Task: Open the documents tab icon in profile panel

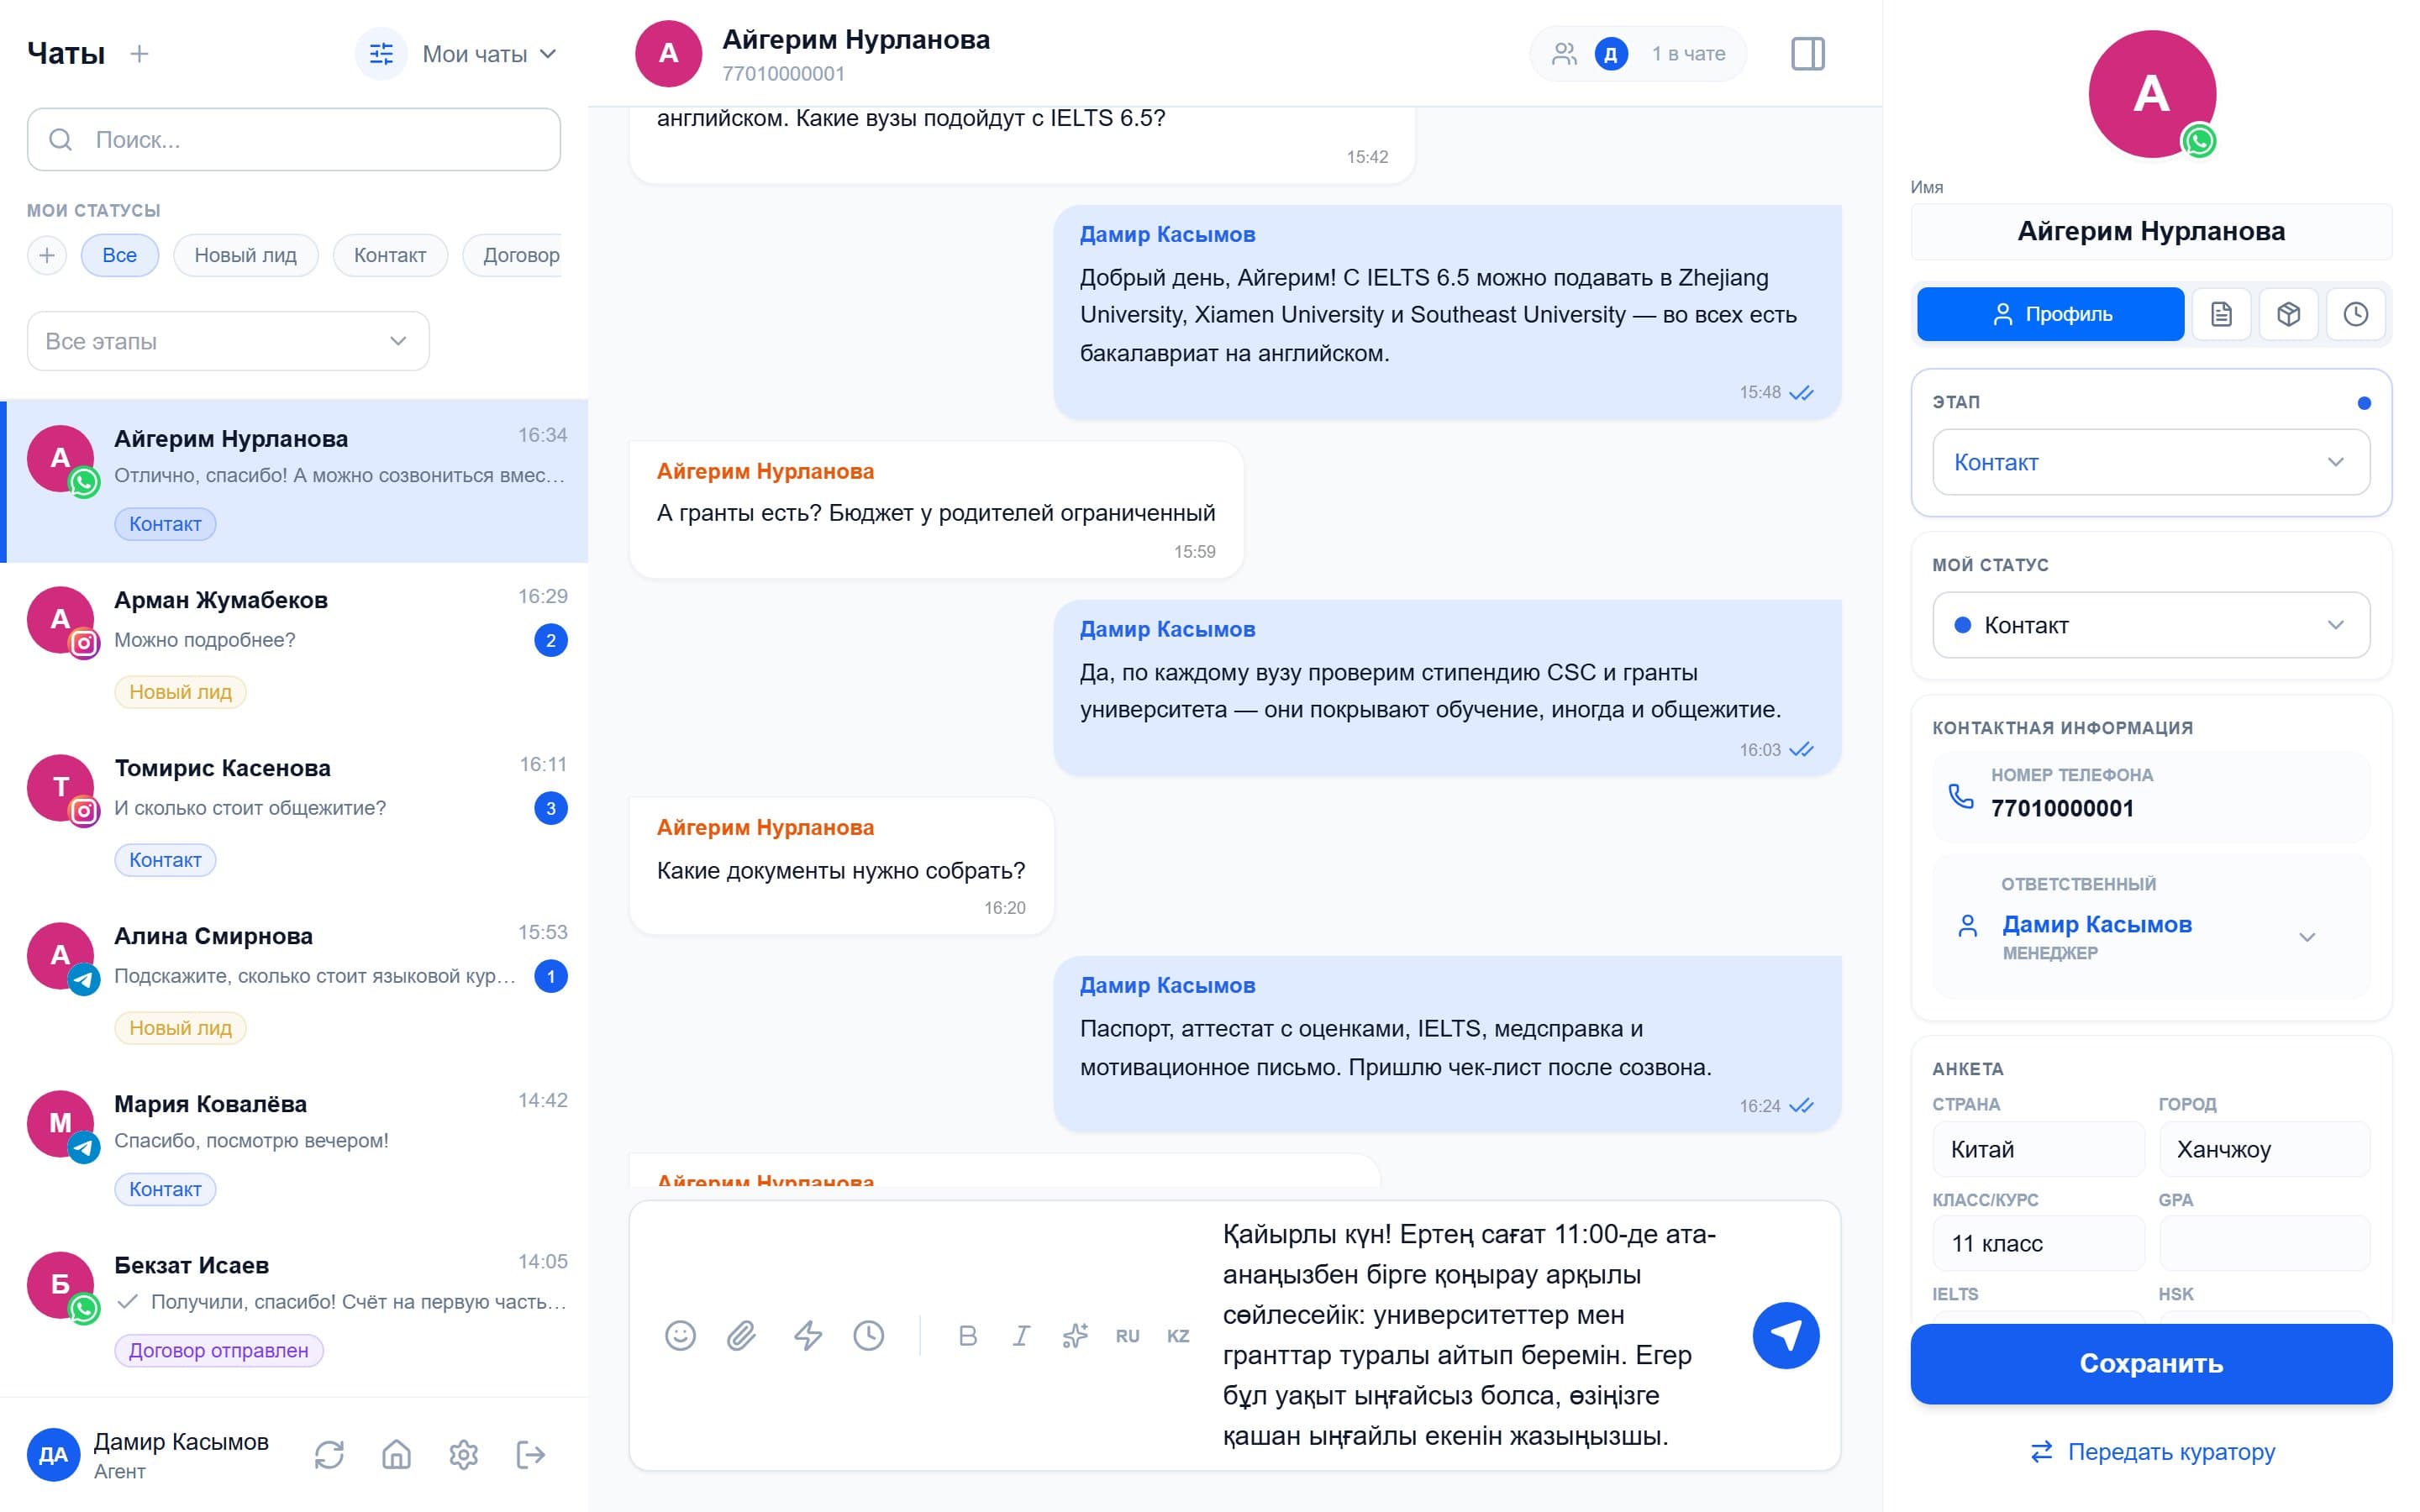Action: (2221, 314)
